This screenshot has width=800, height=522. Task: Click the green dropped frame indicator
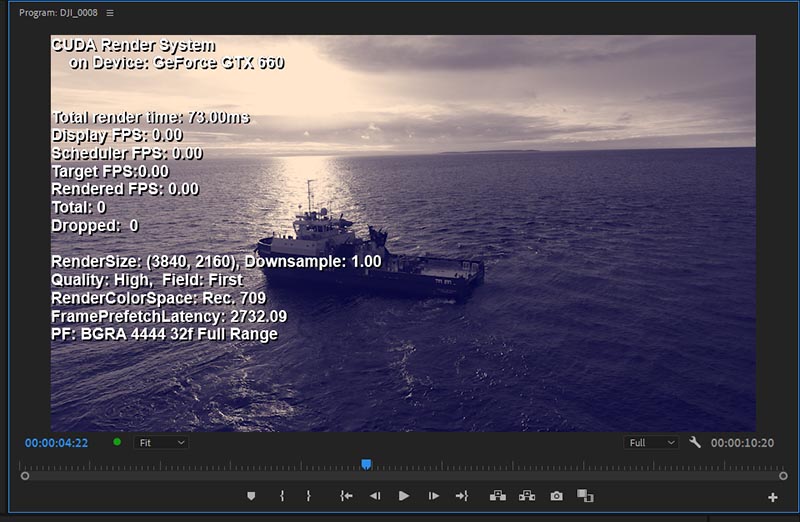[117, 442]
